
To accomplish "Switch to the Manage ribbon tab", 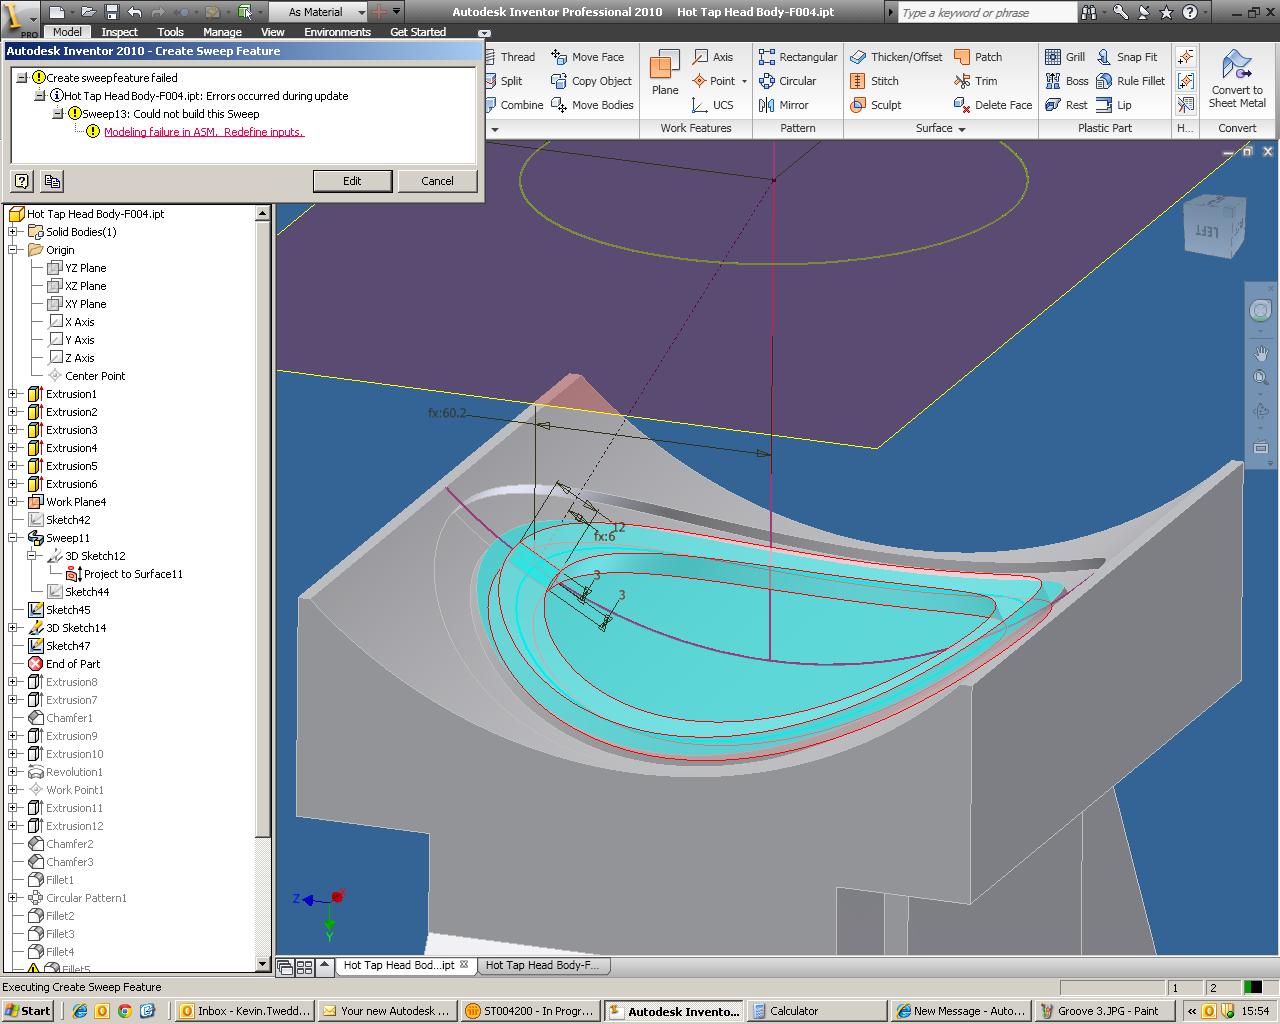I will [x=222, y=32].
